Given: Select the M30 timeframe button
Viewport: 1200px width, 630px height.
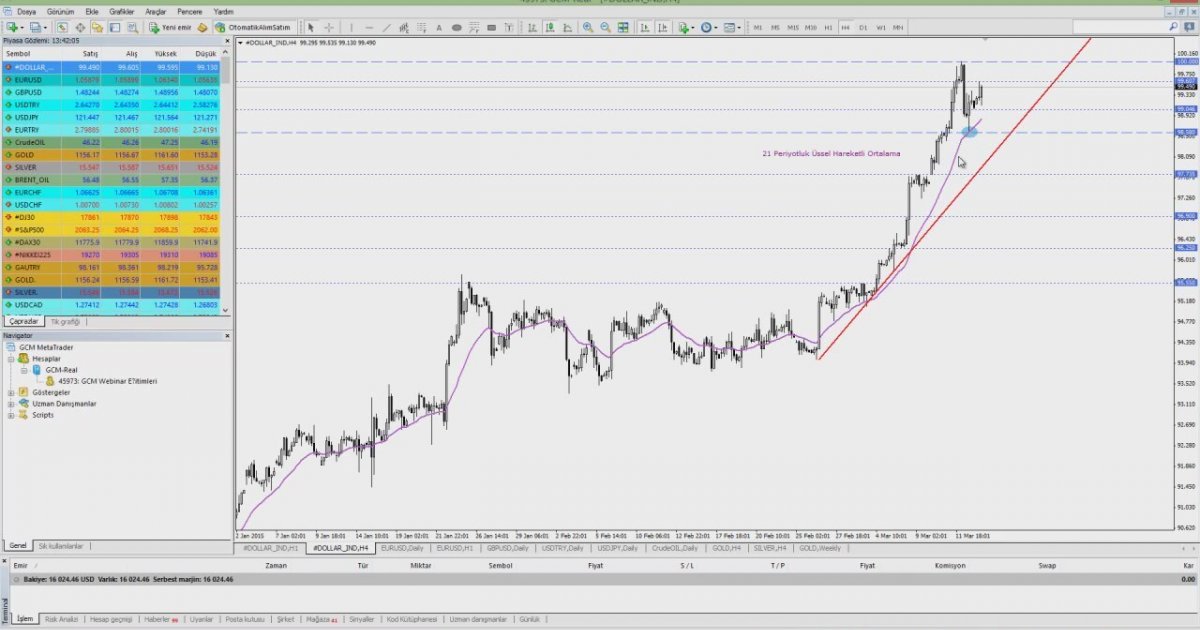Looking at the screenshot, I should [810, 28].
